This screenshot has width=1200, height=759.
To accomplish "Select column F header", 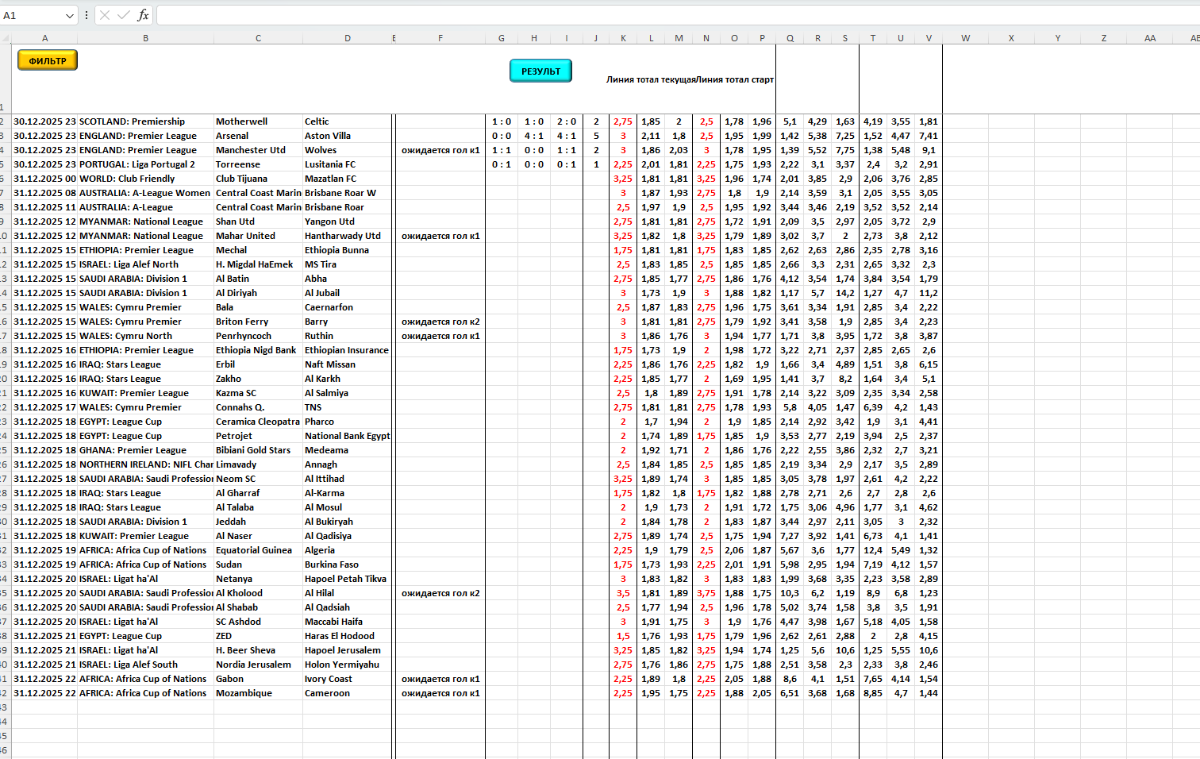I will click(x=440, y=38).
